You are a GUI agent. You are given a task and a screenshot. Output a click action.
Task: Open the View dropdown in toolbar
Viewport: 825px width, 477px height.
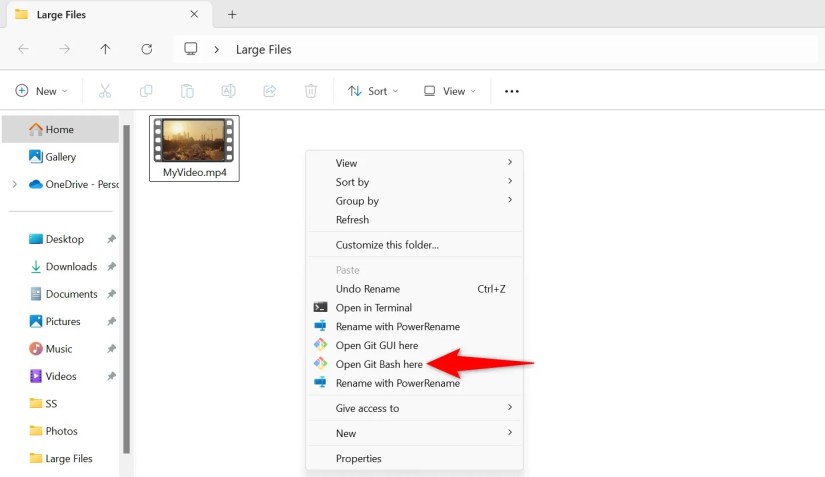point(450,91)
